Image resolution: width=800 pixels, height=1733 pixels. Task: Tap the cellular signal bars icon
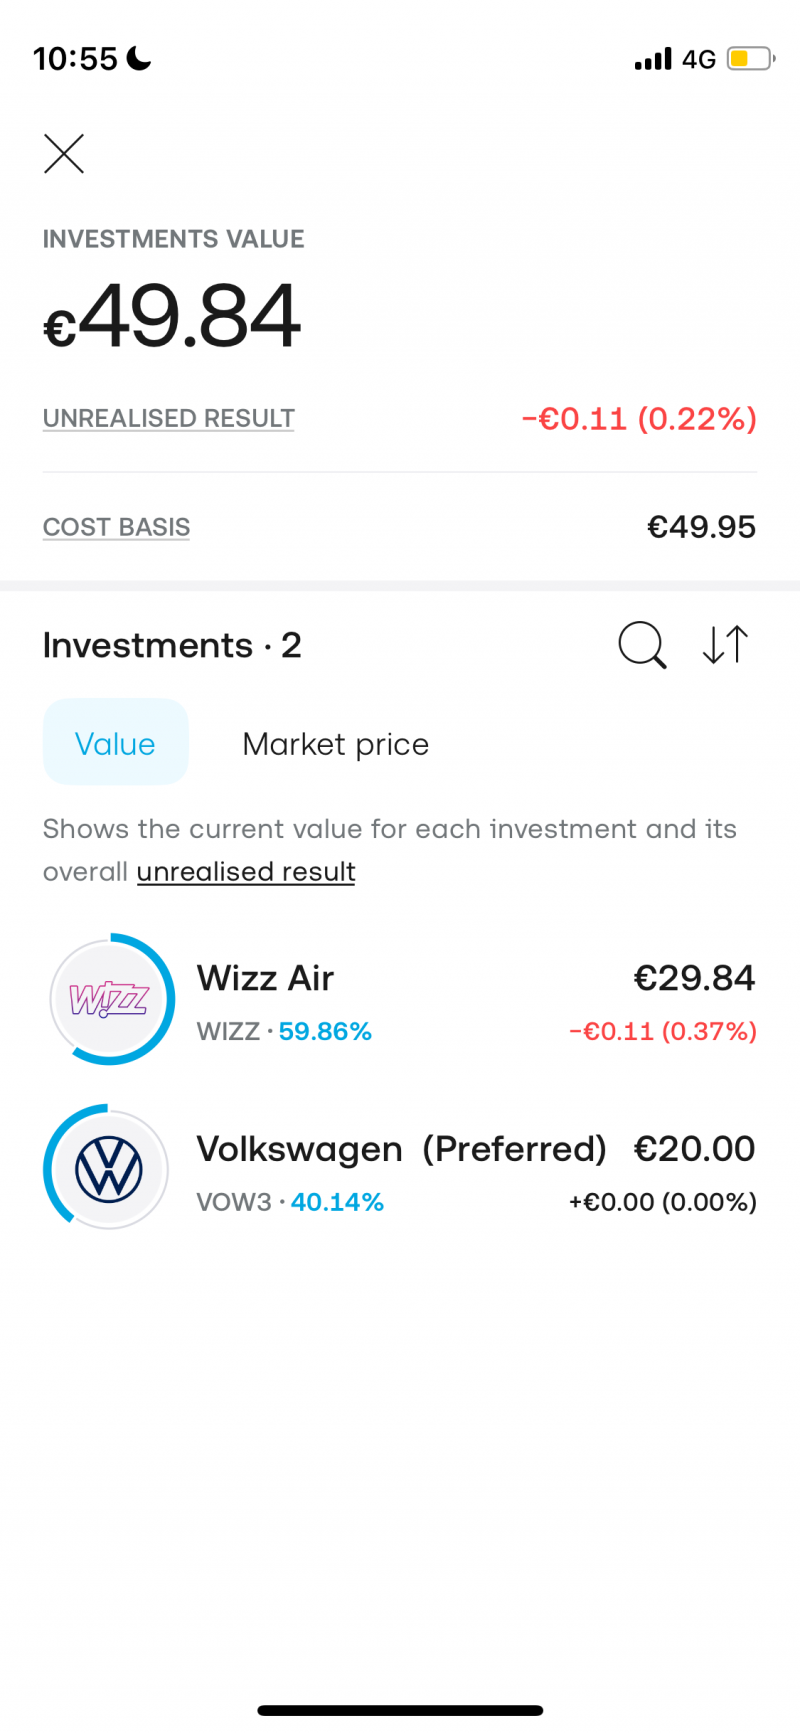pyautogui.click(x=653, y=59)
